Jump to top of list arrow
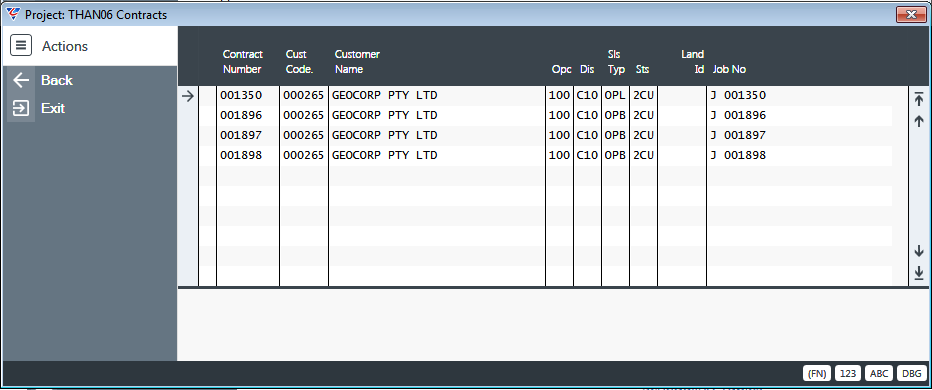The height and width of the screenshot is (390, 932). 919,99
